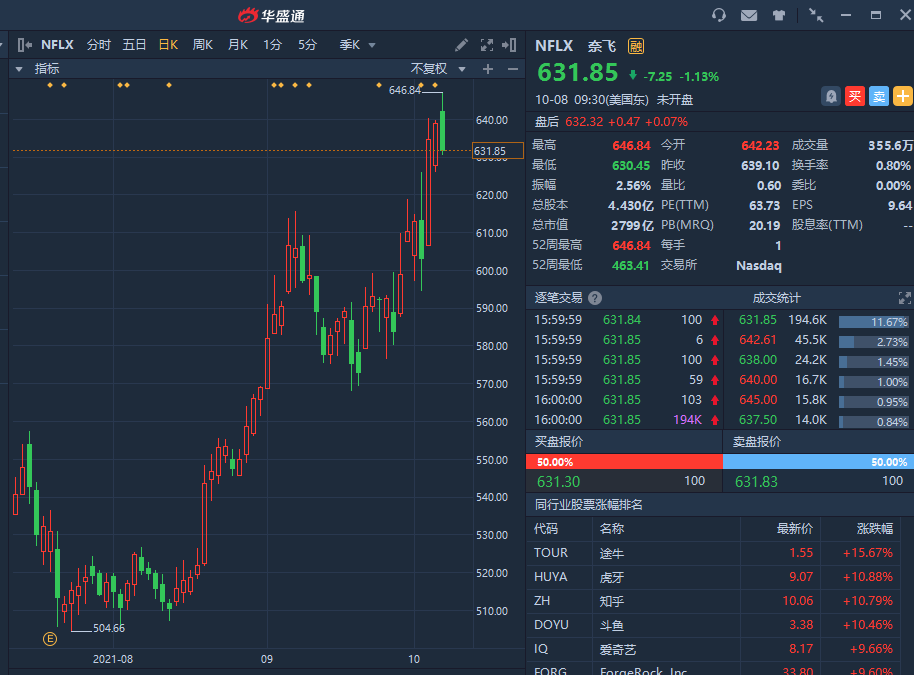914x675 pixels.
Task: Click the 盘后 after-hours price 632.32
Action: 584,122
